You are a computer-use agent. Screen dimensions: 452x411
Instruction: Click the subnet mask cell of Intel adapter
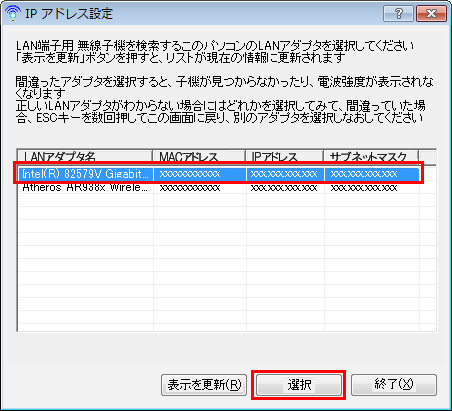371,174
